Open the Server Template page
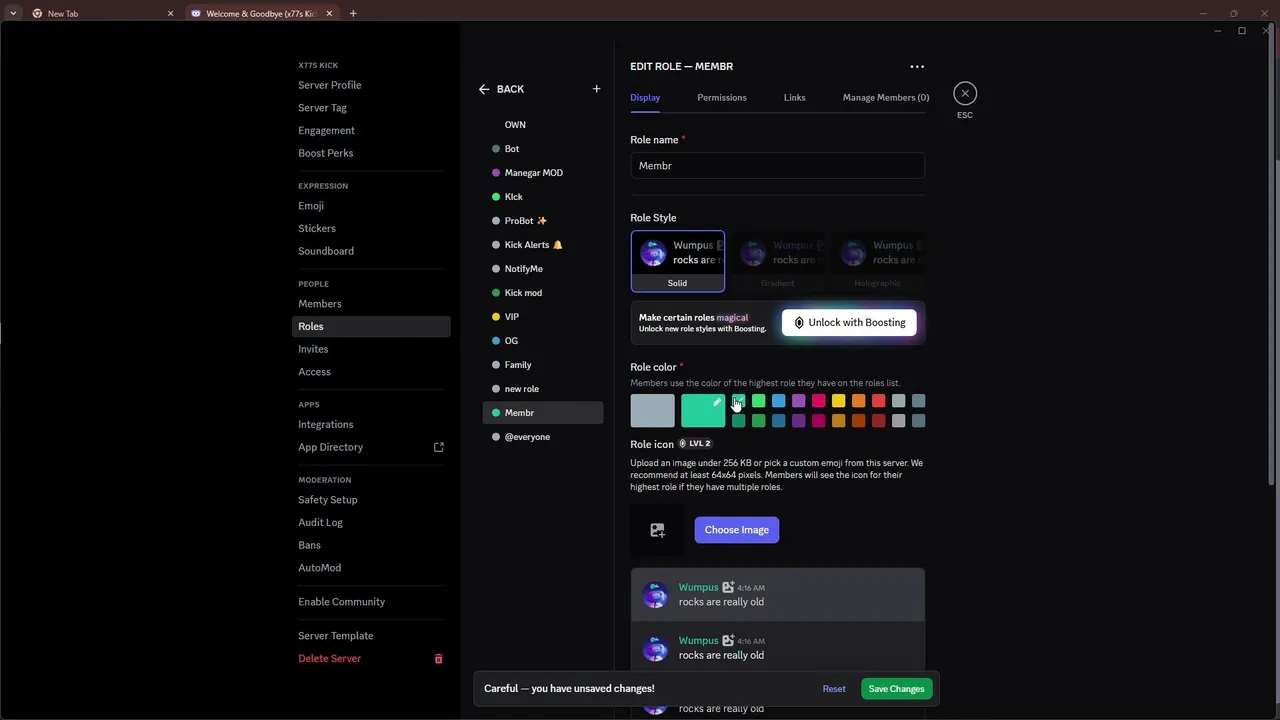This screenshot has width=1280, height=720. (371, 636)
